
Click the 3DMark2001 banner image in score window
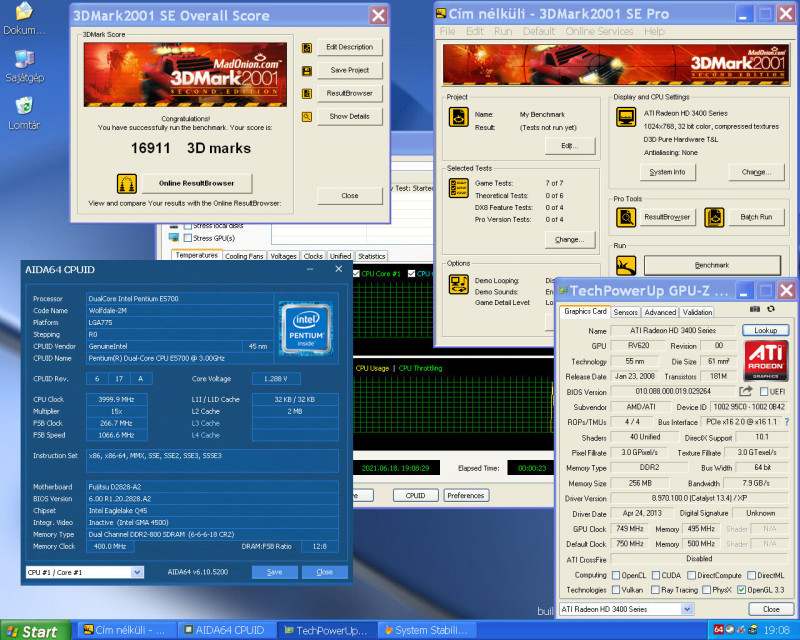click(x=185, y=75)
